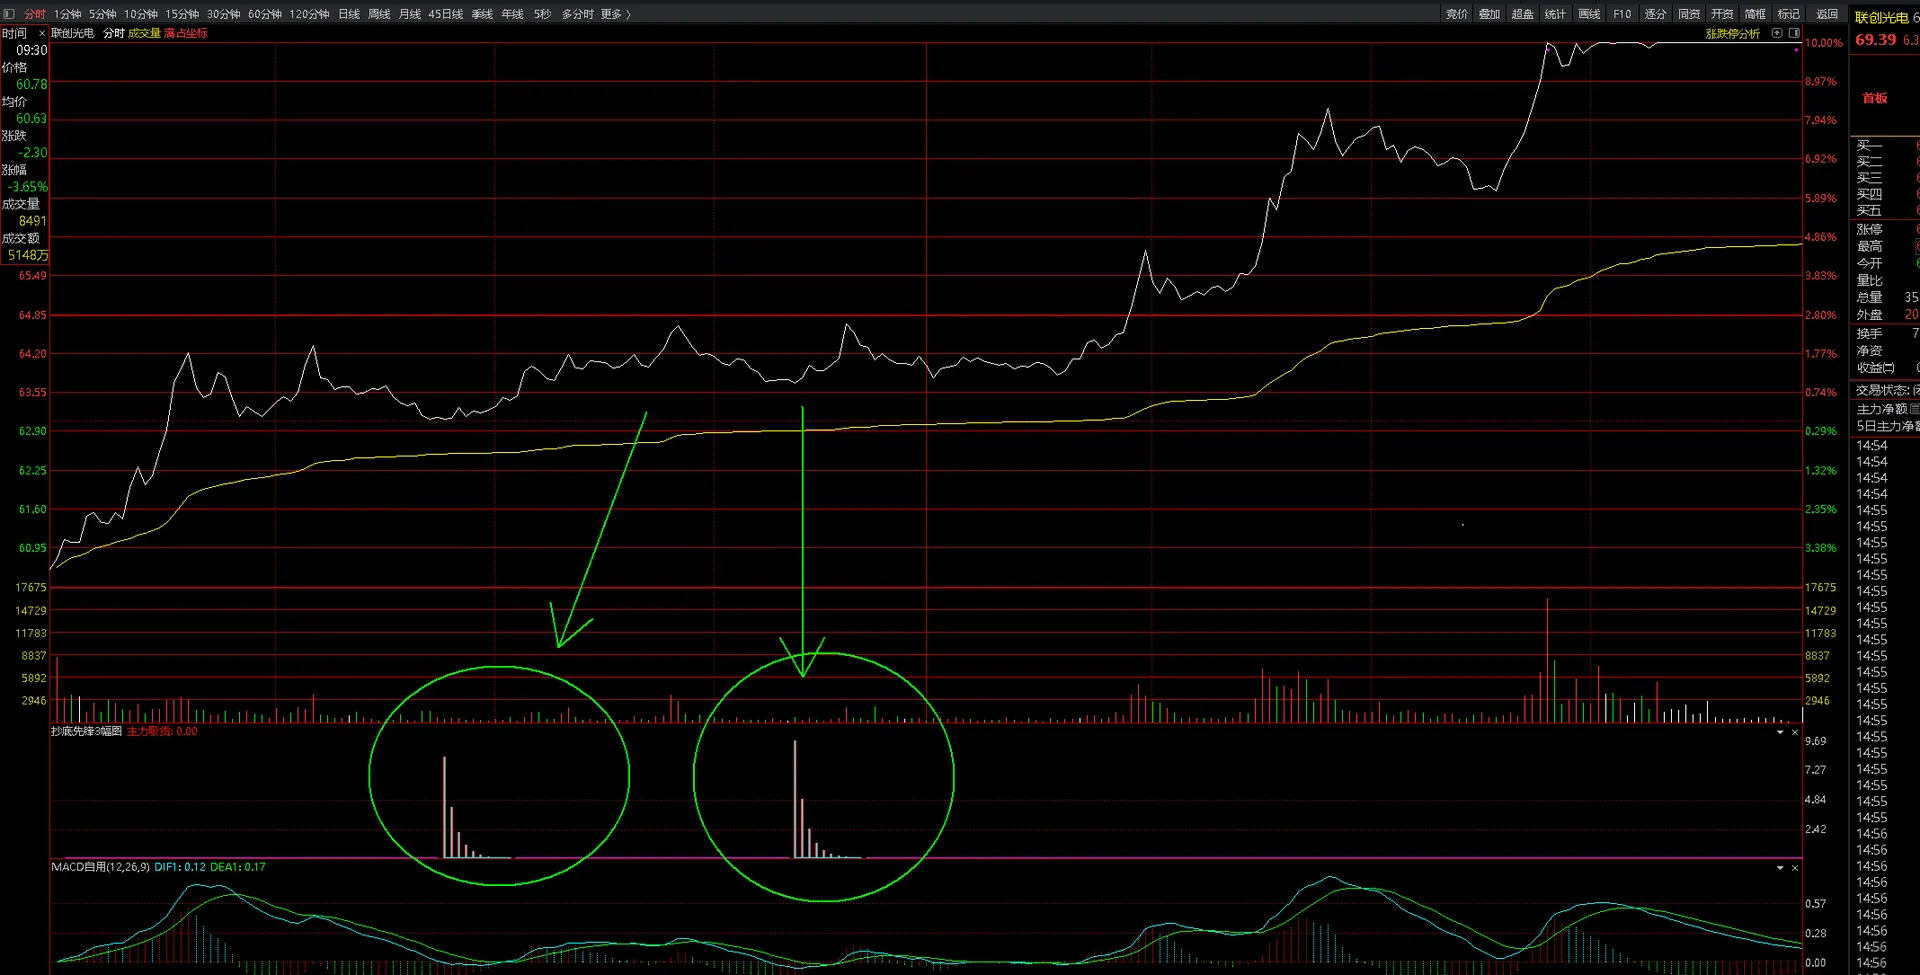The image size is (1920, 975).
Task: Click the up-arrow icon beside 涨跌停分析
Action: (1777, 33)
